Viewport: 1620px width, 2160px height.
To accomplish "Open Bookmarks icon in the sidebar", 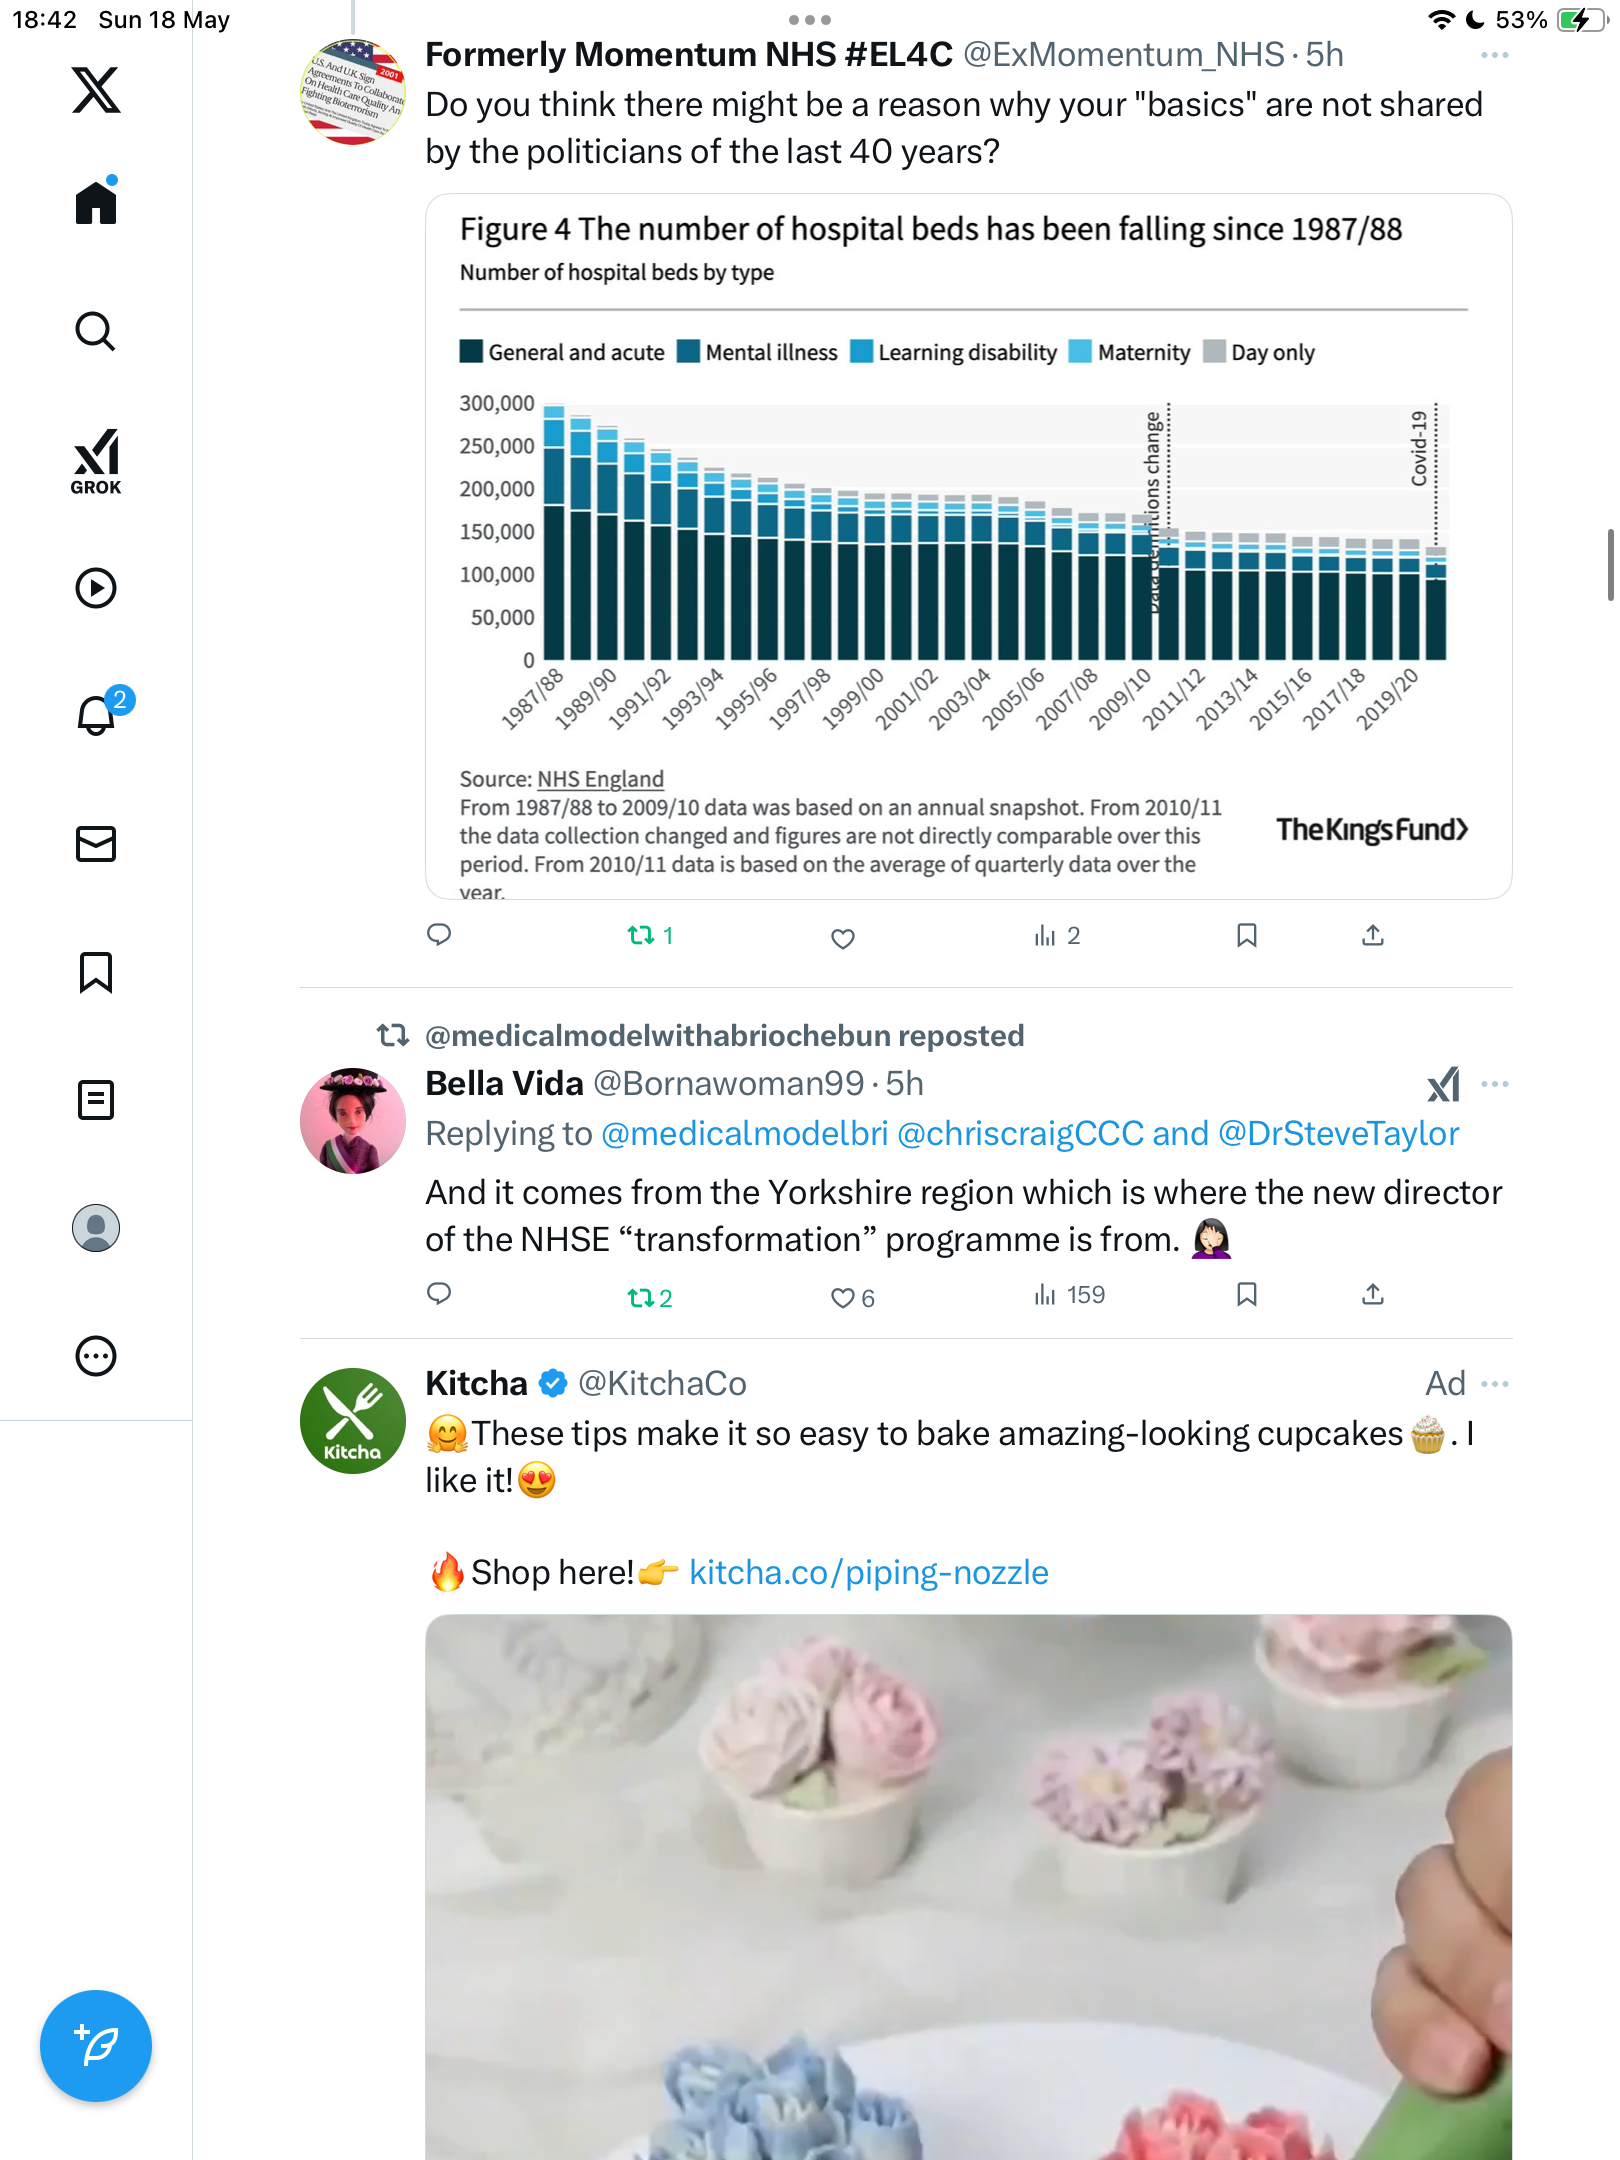I will pyautogui.click(x=96, y=971).
